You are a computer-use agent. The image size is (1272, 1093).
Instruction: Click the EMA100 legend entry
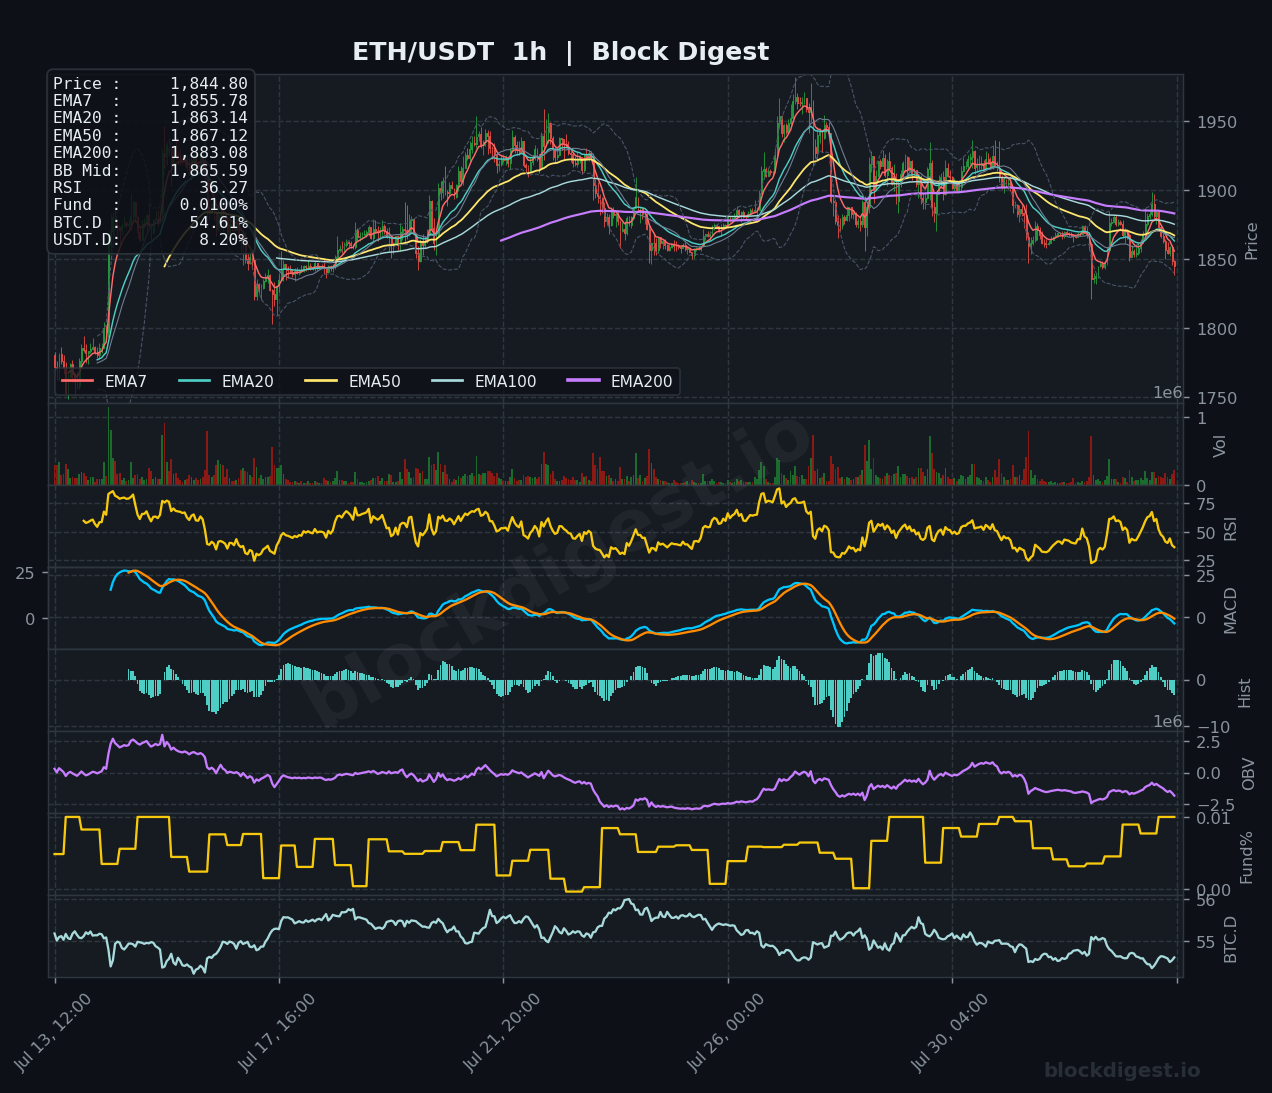[x=483, y=381]
